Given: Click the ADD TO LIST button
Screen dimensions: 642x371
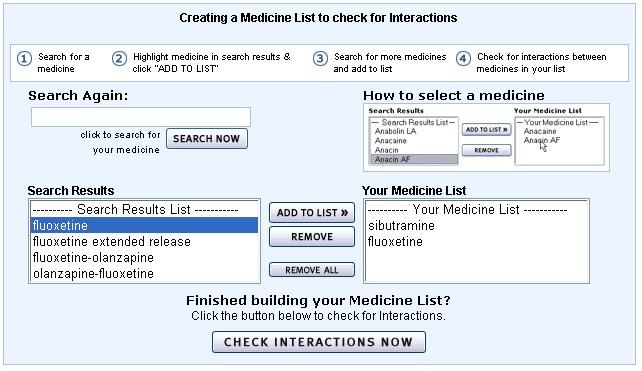Looking at the screenshot, I should [x=312, y=213].
